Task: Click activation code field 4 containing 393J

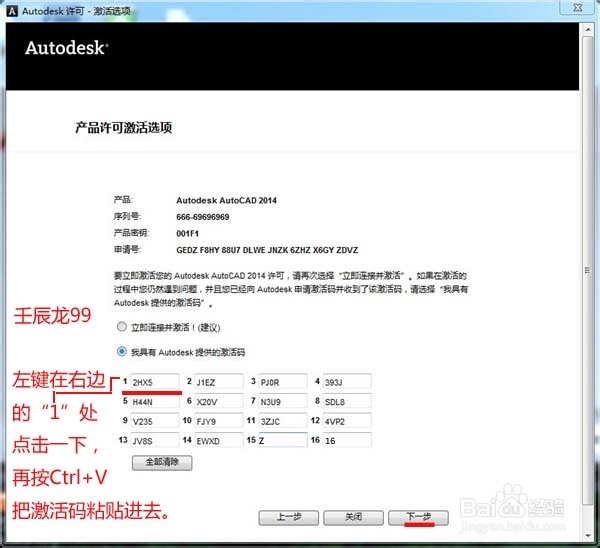Action: [x=347, y=382]
